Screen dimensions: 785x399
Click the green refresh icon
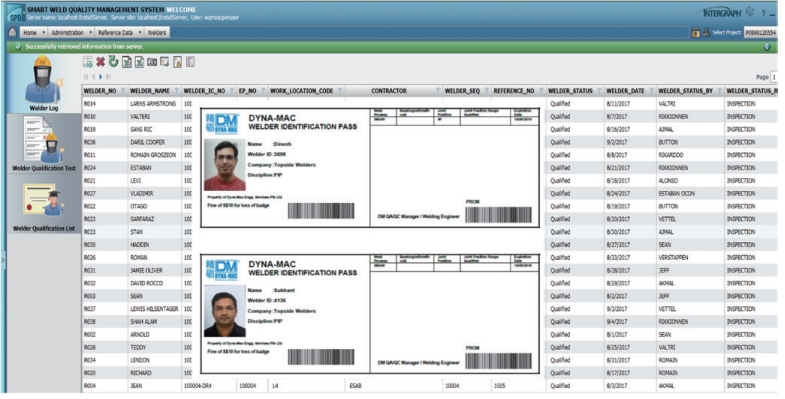coord(114,62)
